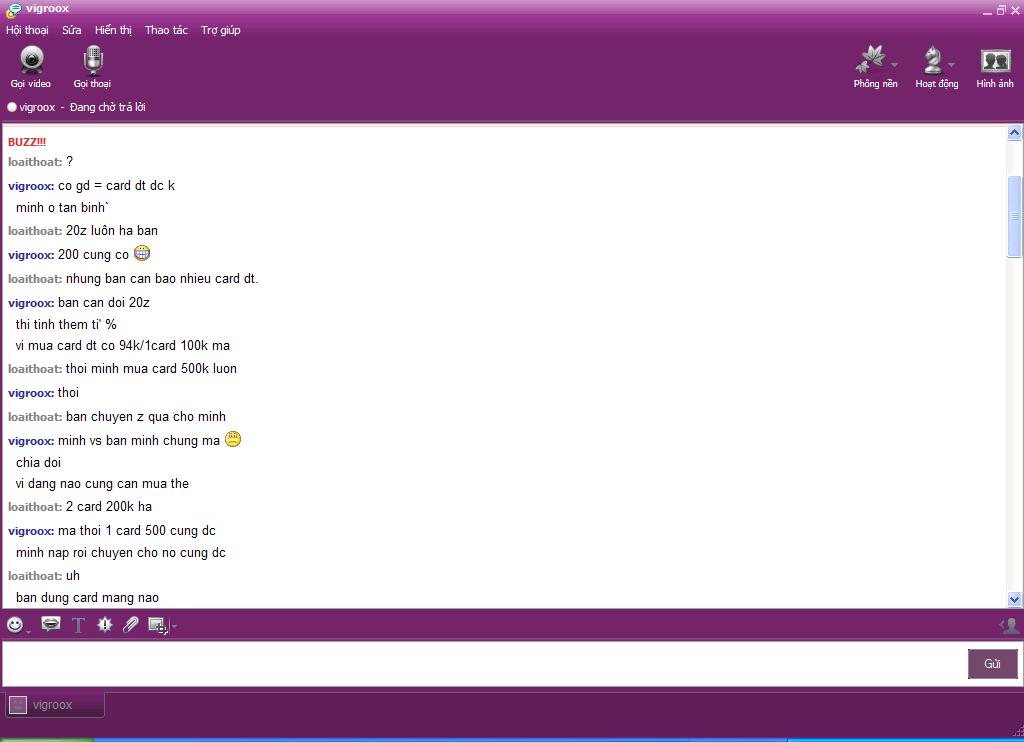Select the vigroox conversation tab
The width and height of the screenshot is (1024, 742).
coord(54,705)
